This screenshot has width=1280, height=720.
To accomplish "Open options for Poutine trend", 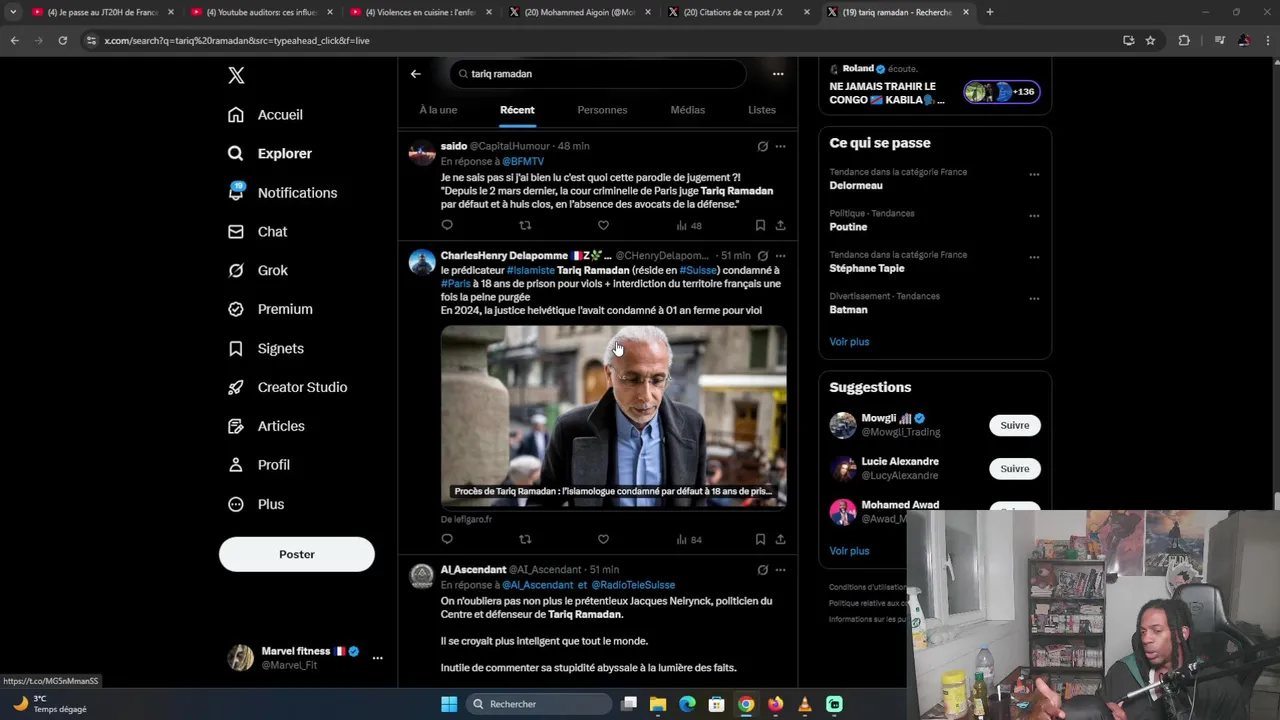I will click(1034, 216).
